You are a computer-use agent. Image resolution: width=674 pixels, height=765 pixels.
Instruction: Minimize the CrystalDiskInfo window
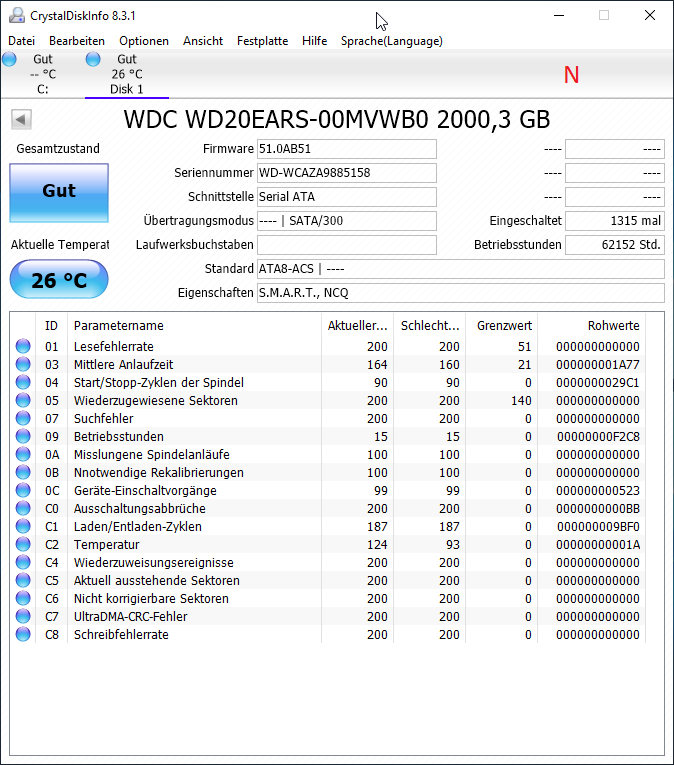point(559,16)
